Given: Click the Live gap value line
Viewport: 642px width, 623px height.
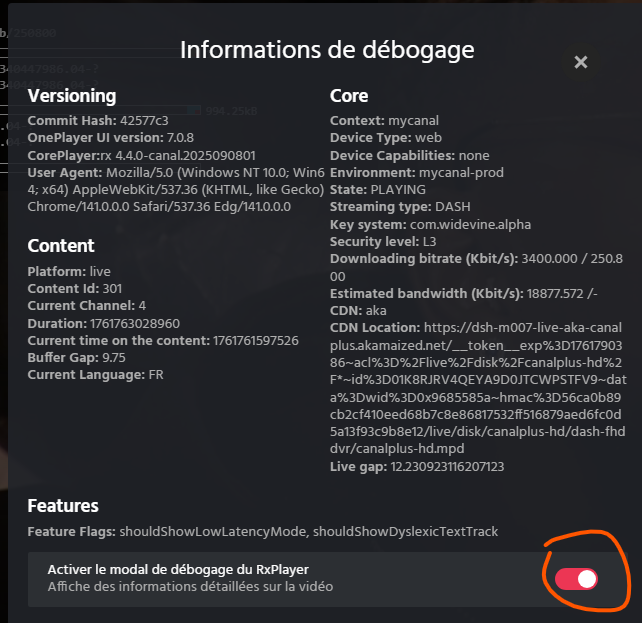Looking at the screenshot, I should coord(417,466).
